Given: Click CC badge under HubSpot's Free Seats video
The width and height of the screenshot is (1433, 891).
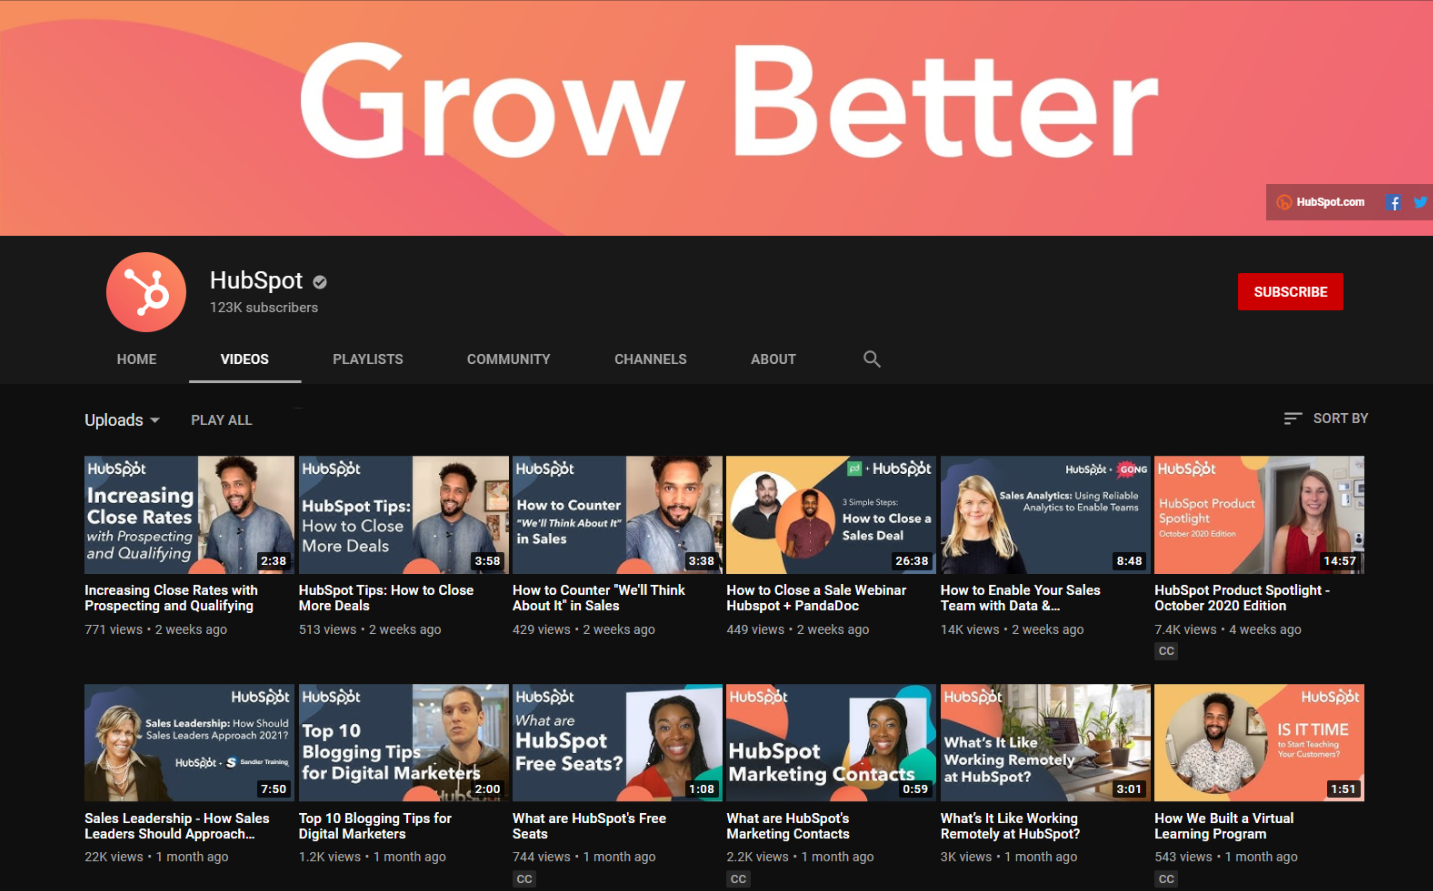Looking at the screenshot, I should (x=524, y=879).
